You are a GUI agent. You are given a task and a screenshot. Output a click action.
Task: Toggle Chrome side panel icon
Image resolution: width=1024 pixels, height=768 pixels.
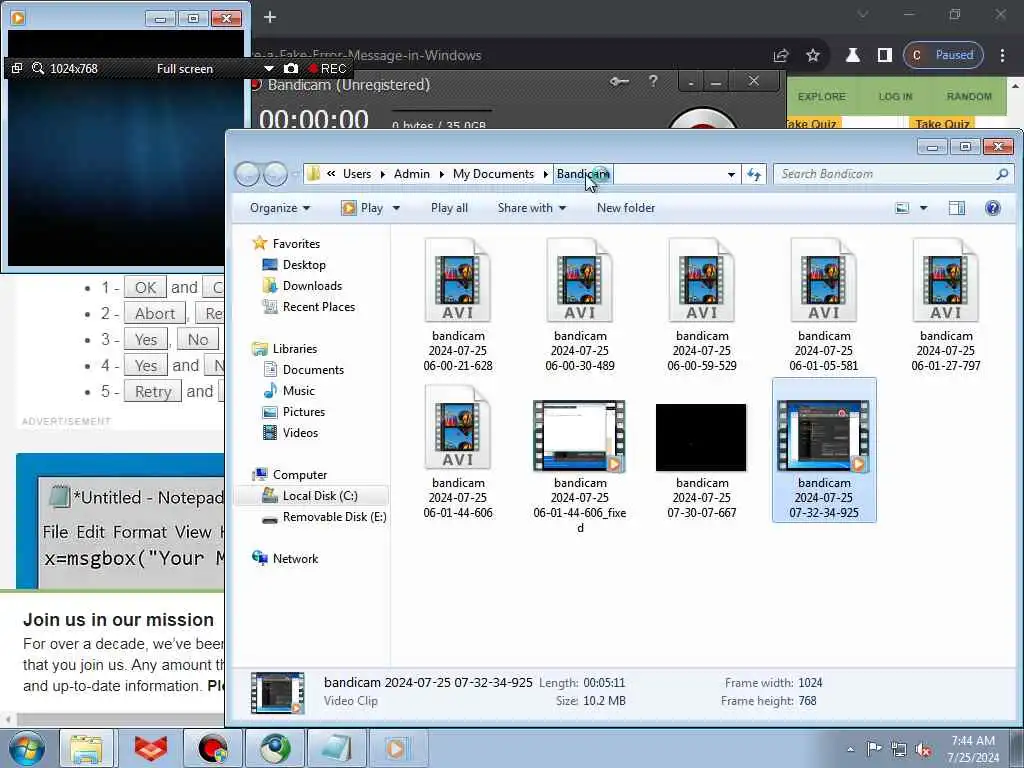[884, 56]
